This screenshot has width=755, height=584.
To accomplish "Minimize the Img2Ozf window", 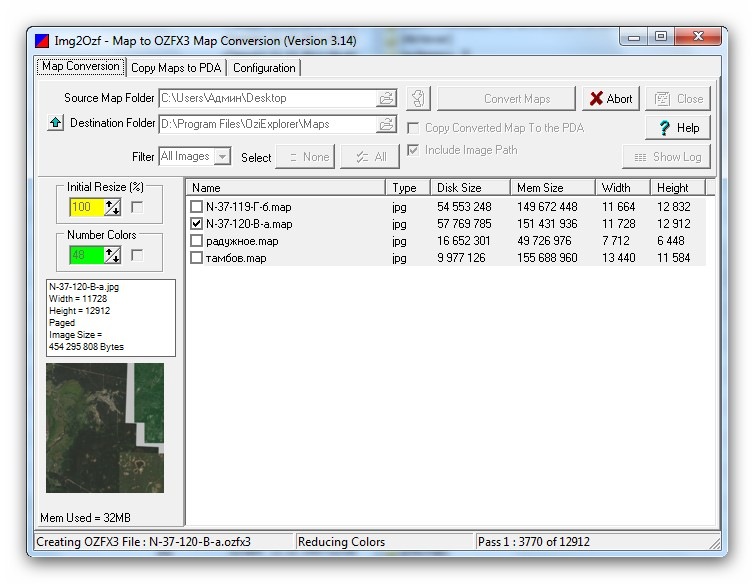I will [x=634, y=37].
